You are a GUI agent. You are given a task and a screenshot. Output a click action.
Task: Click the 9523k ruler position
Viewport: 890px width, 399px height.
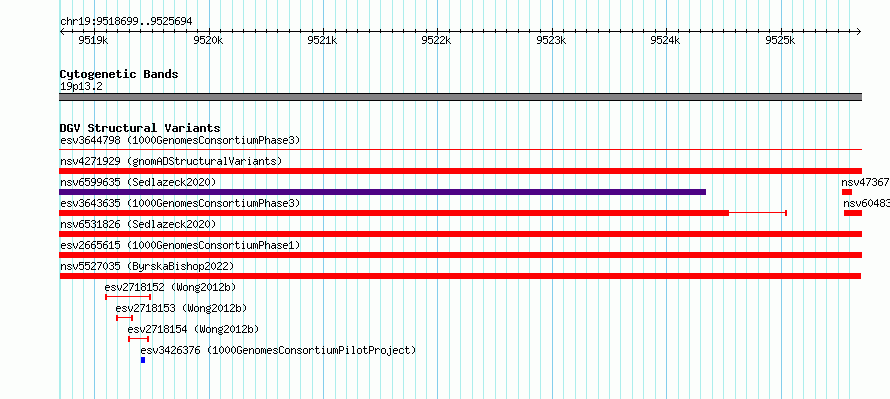tap(552, 40)
